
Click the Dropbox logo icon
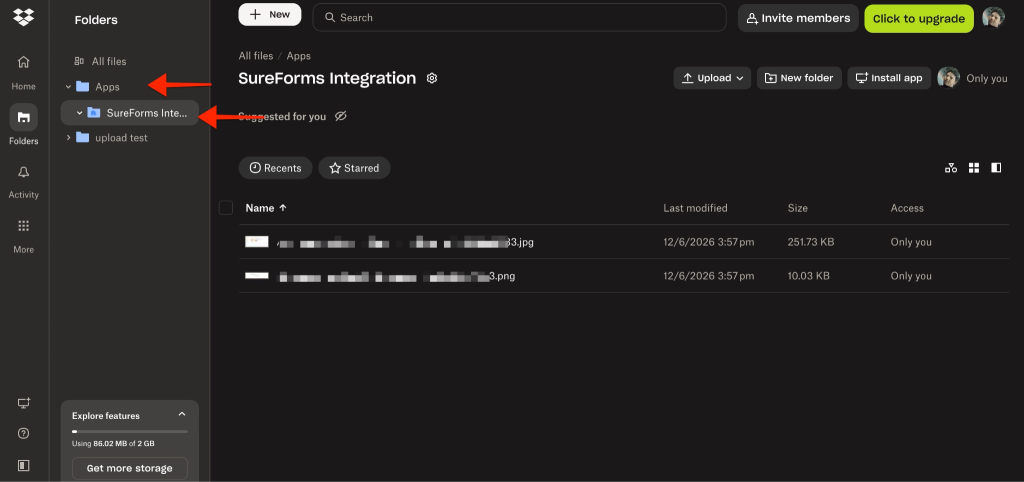(x=24, y=17)
